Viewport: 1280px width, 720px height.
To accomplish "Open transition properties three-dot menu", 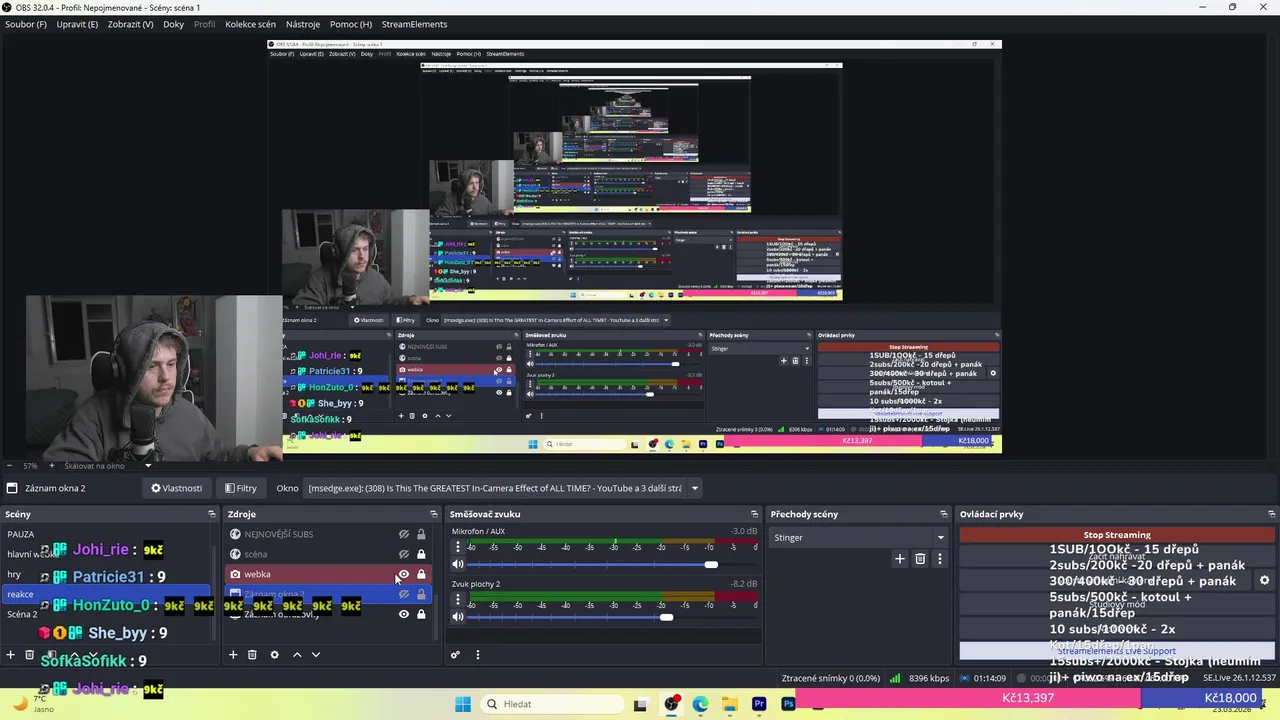I will click(x=939, y=559).
